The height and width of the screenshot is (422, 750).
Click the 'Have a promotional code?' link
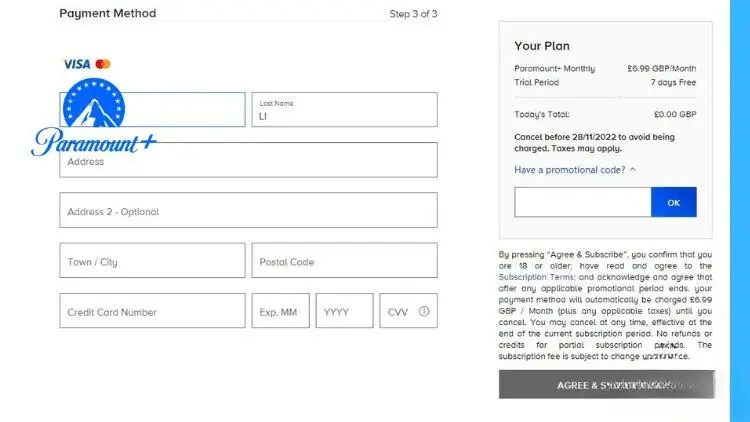click(x=570, y=170)
